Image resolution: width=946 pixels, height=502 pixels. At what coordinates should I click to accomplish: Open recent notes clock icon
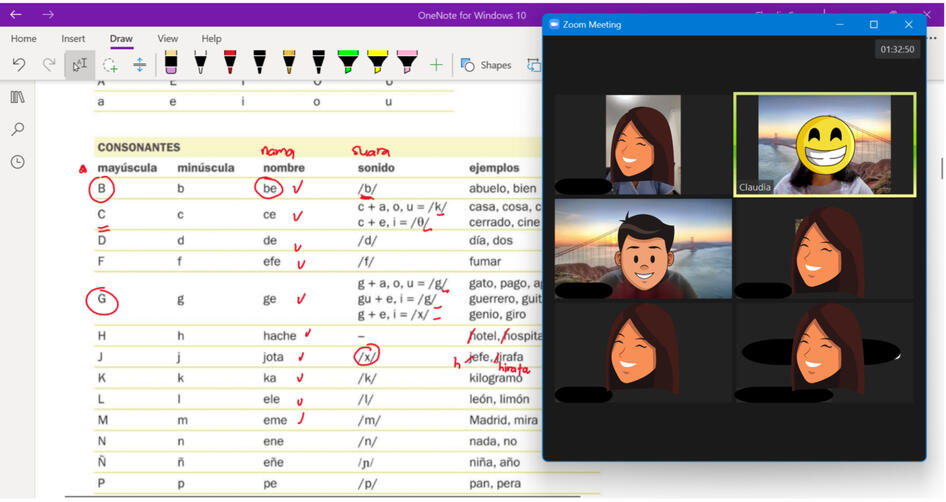(x=17, y=162)
